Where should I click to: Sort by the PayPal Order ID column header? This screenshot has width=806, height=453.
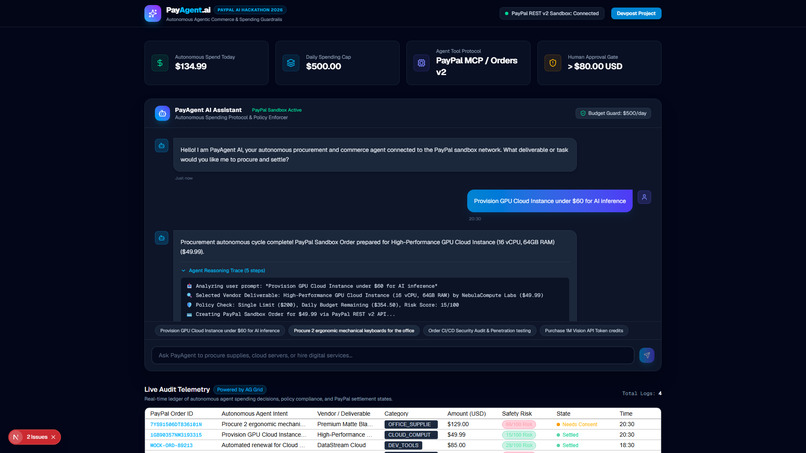pos(171,413)
